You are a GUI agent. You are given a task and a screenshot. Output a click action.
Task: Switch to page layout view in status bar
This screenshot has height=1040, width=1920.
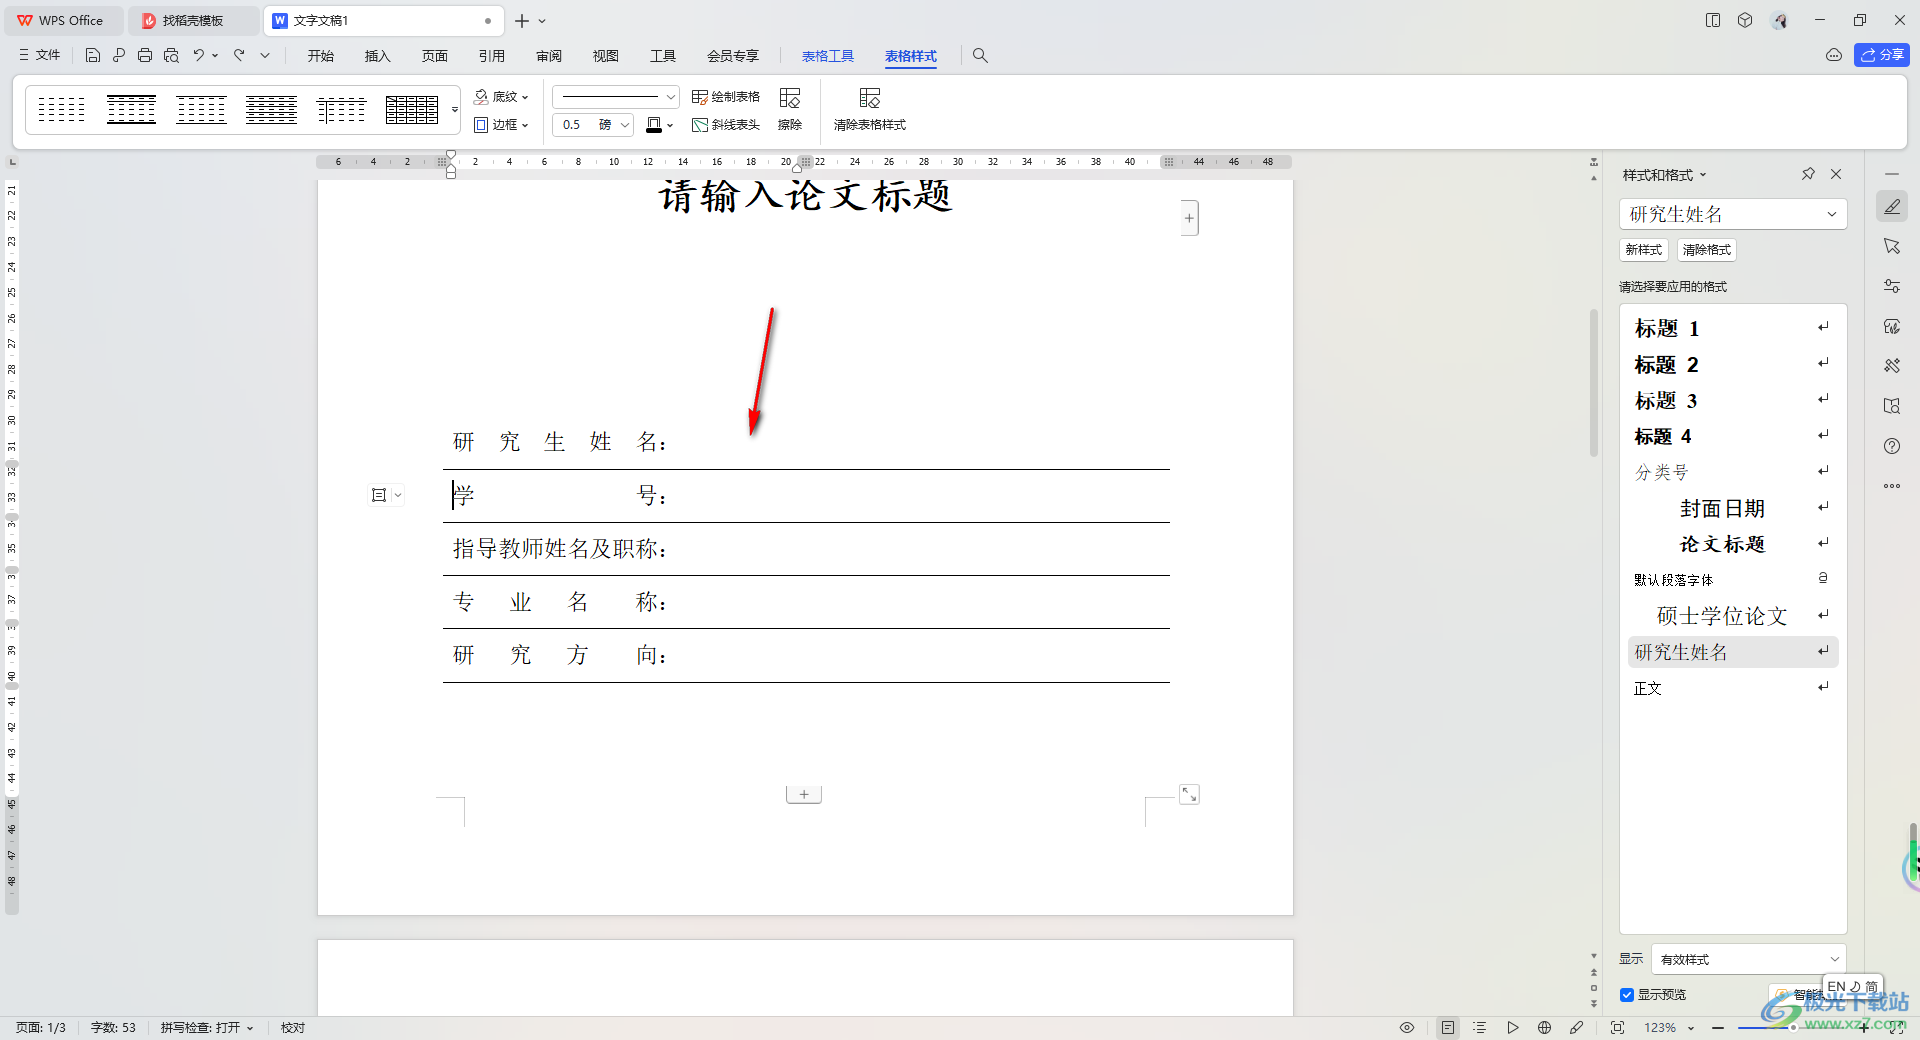(1448, 1028)
